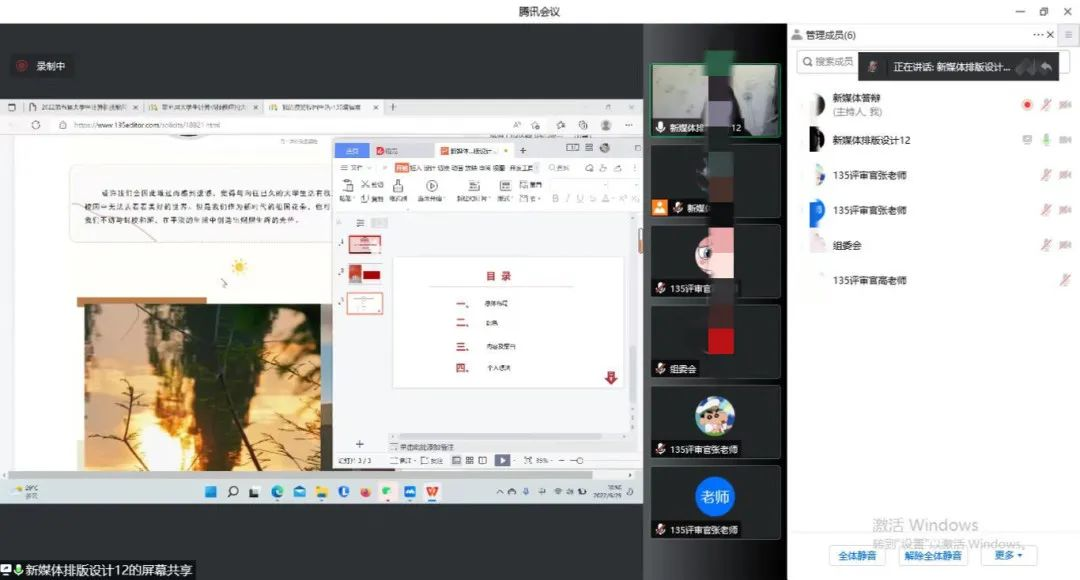Click the shared browser horizontal scrollbar
The width and height of the screenshot is (1080, 580).
click(300, 475)
